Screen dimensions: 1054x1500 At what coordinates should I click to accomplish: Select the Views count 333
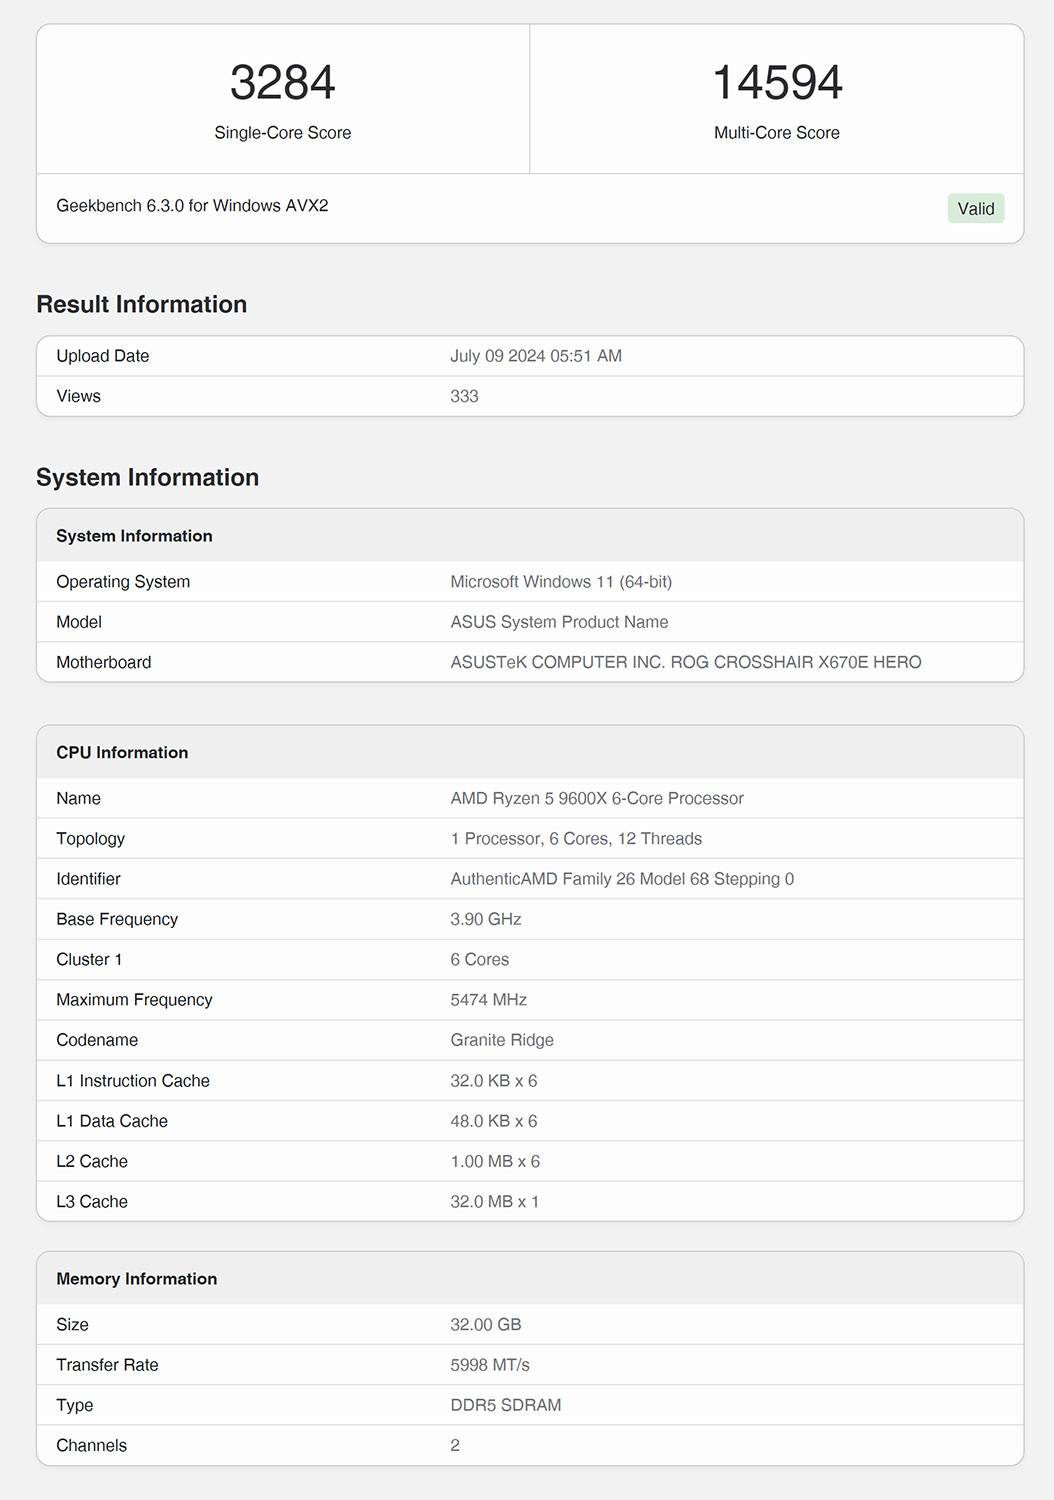(x=464, y=396)
